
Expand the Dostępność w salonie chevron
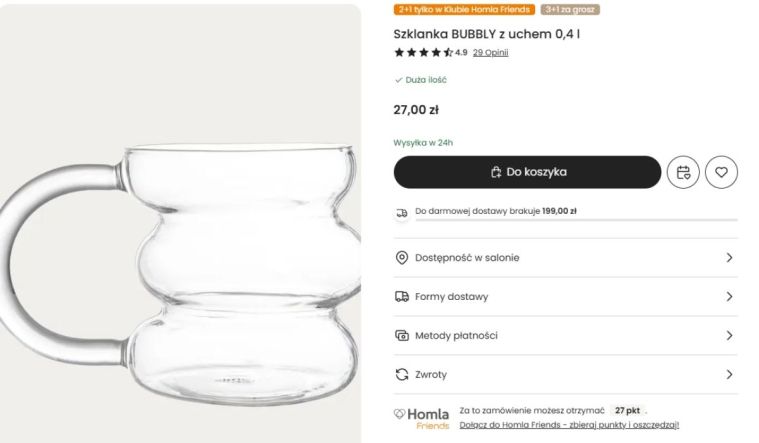pyautogui.click(x=729, y=258)
